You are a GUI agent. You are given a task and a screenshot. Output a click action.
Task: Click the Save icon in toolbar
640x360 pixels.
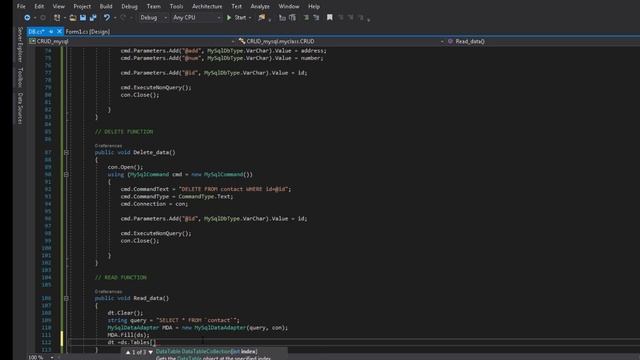click(x=83, y=18)
